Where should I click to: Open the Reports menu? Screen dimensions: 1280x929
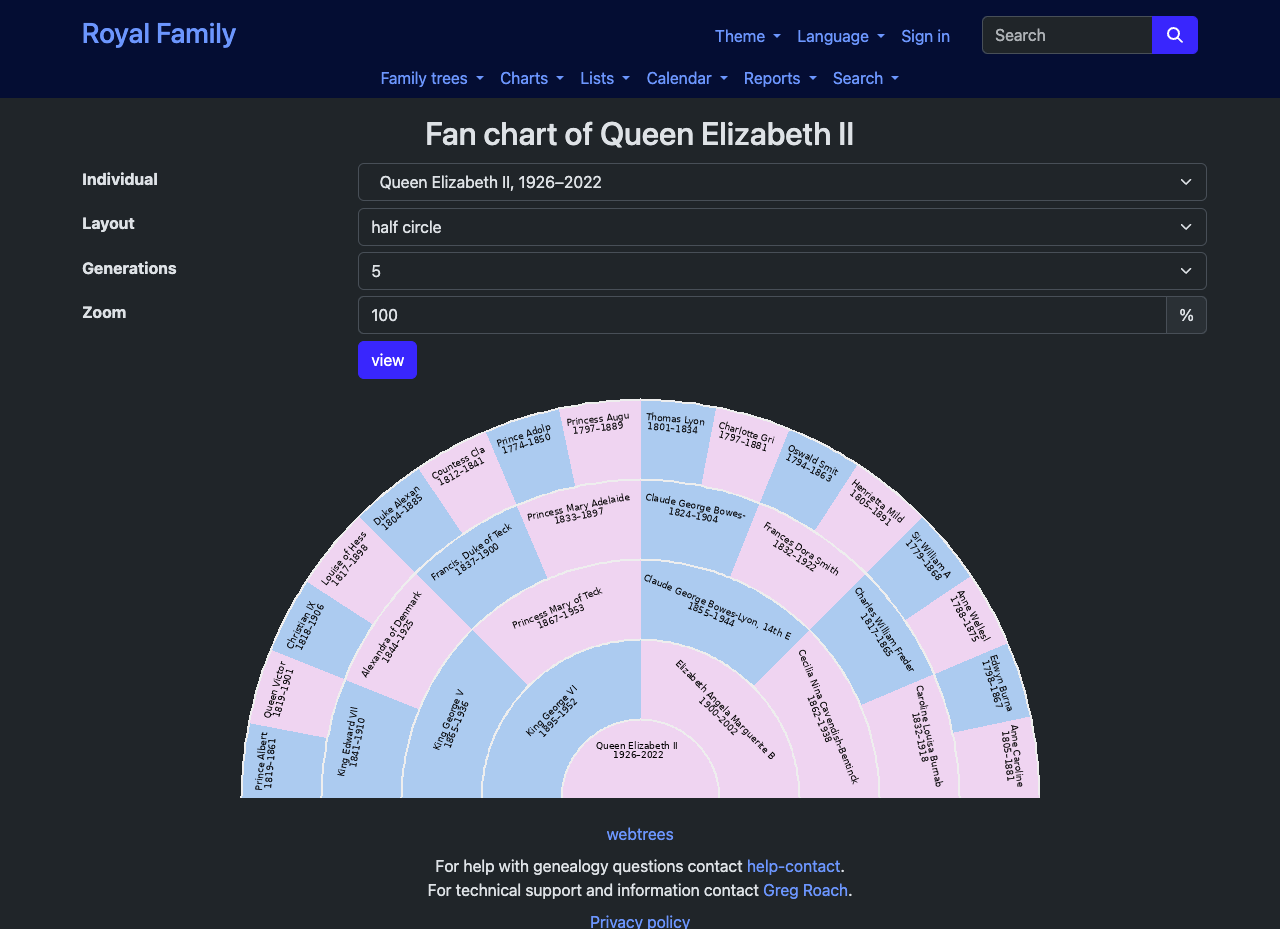point(780,78)
